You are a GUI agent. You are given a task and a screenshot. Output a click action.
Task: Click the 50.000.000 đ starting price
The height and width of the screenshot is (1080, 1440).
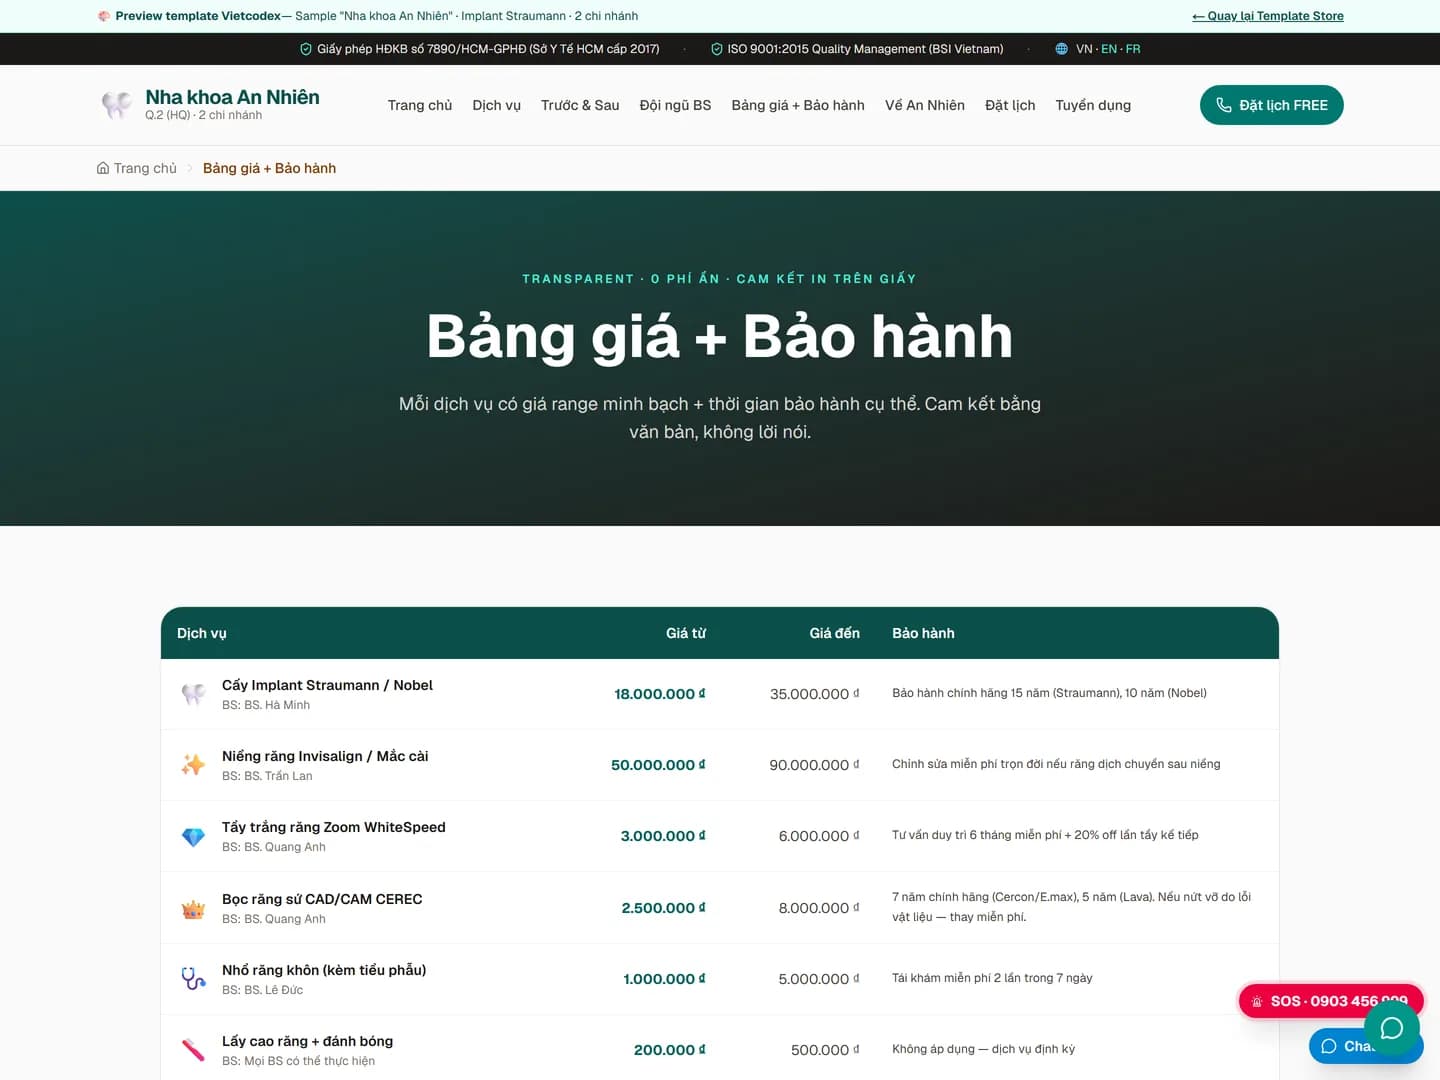pos(658,765)
